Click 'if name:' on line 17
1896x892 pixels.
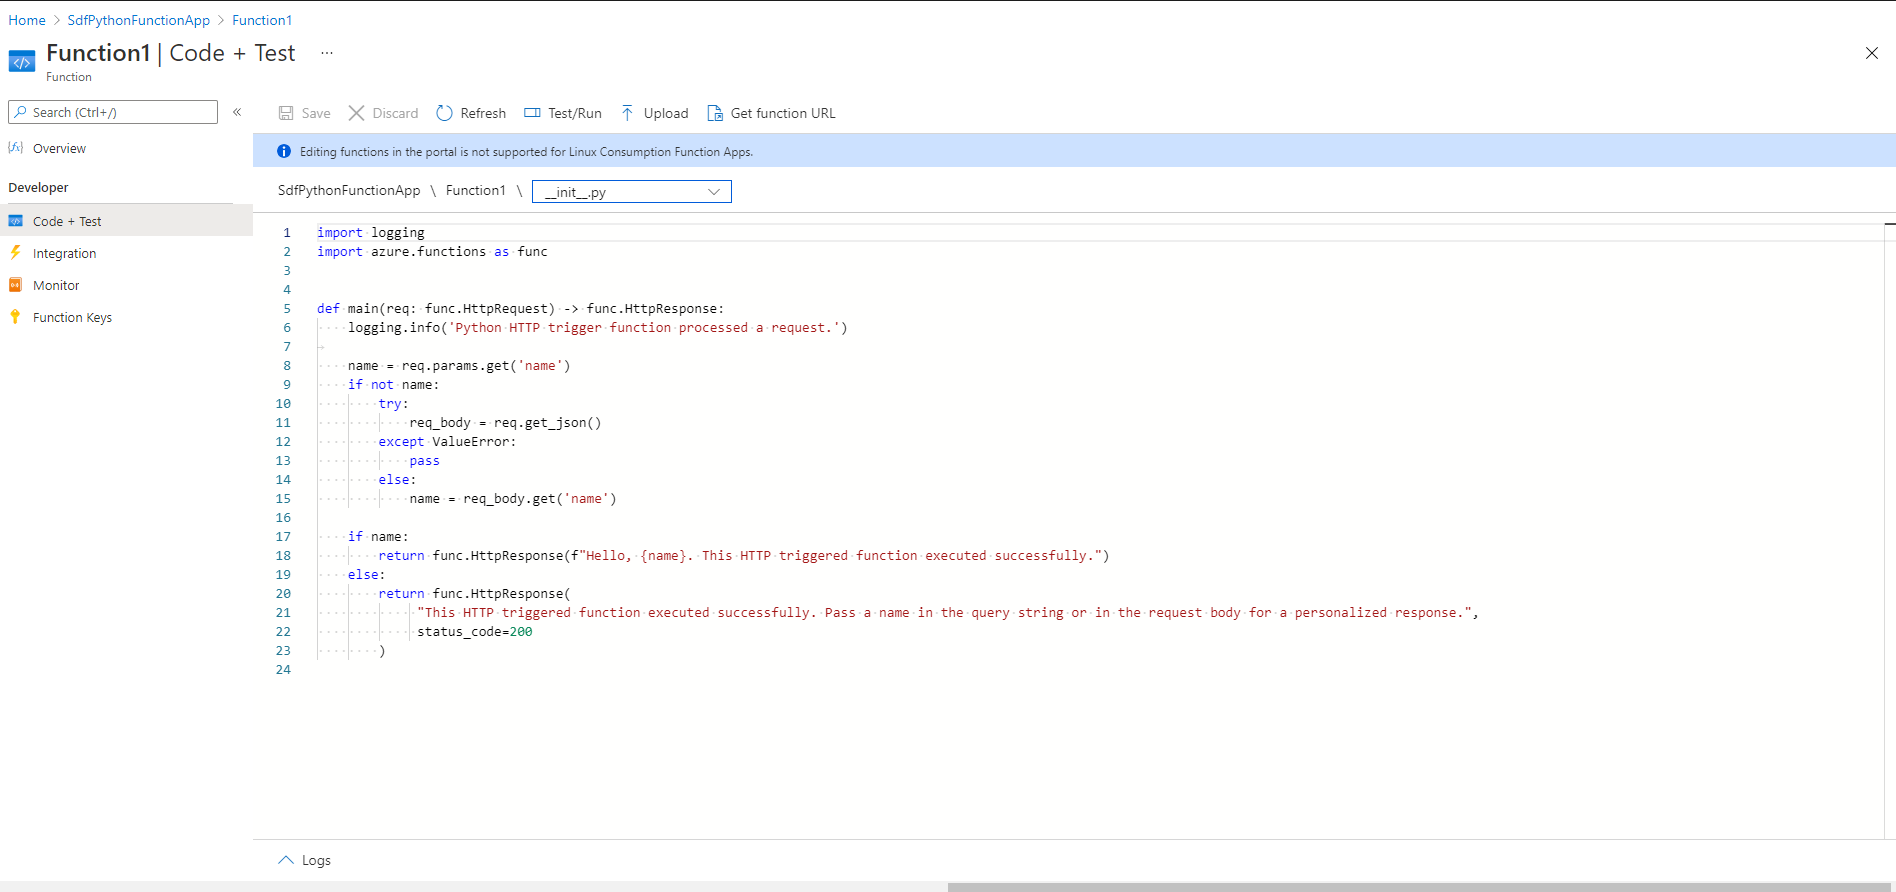click(378, 536)
